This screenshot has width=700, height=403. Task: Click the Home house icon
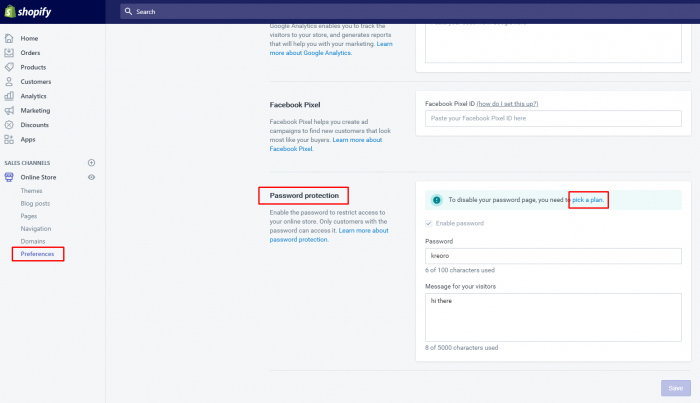[x=9, y=38]
